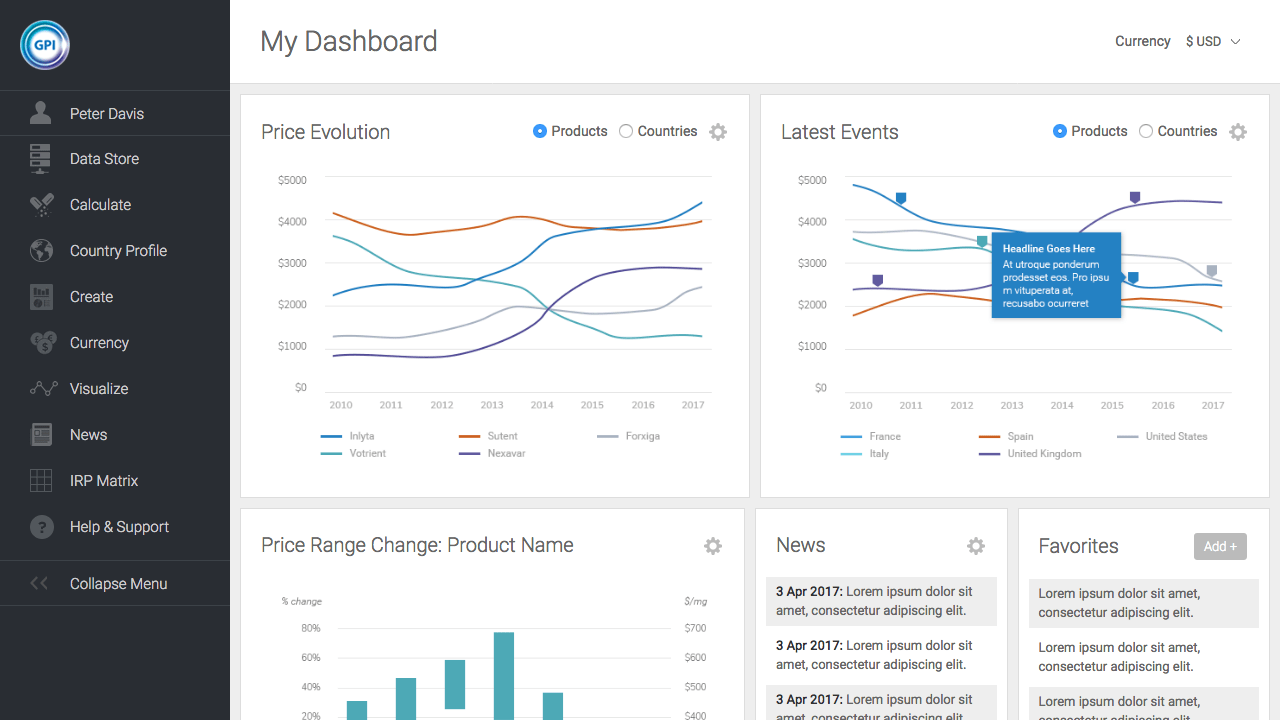Go to the Create menu item
Screen dimensions: 1280x720
(x=91, y=297)
